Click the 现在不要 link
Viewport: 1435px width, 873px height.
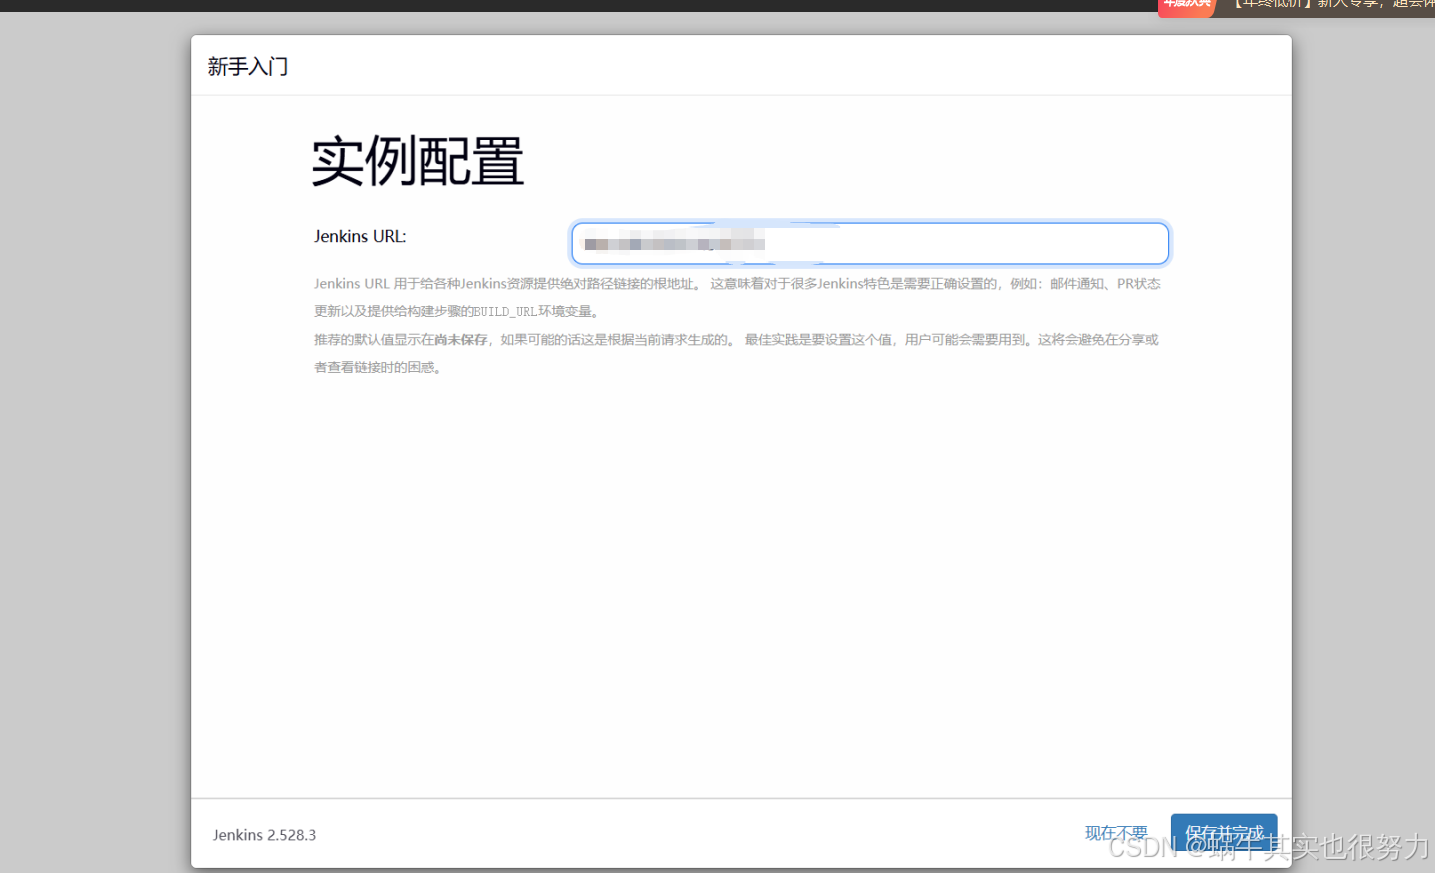1116,833
